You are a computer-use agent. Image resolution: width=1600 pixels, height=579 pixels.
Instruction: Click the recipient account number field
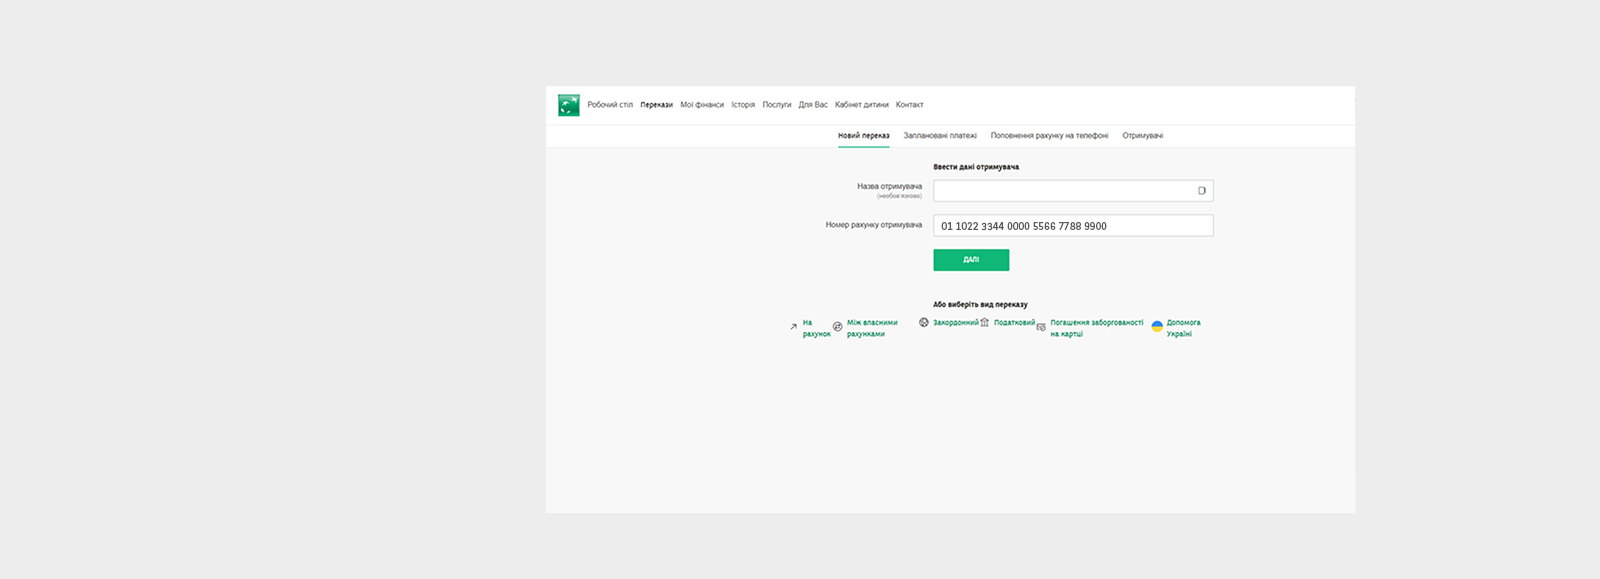[x=1072, y=226]
